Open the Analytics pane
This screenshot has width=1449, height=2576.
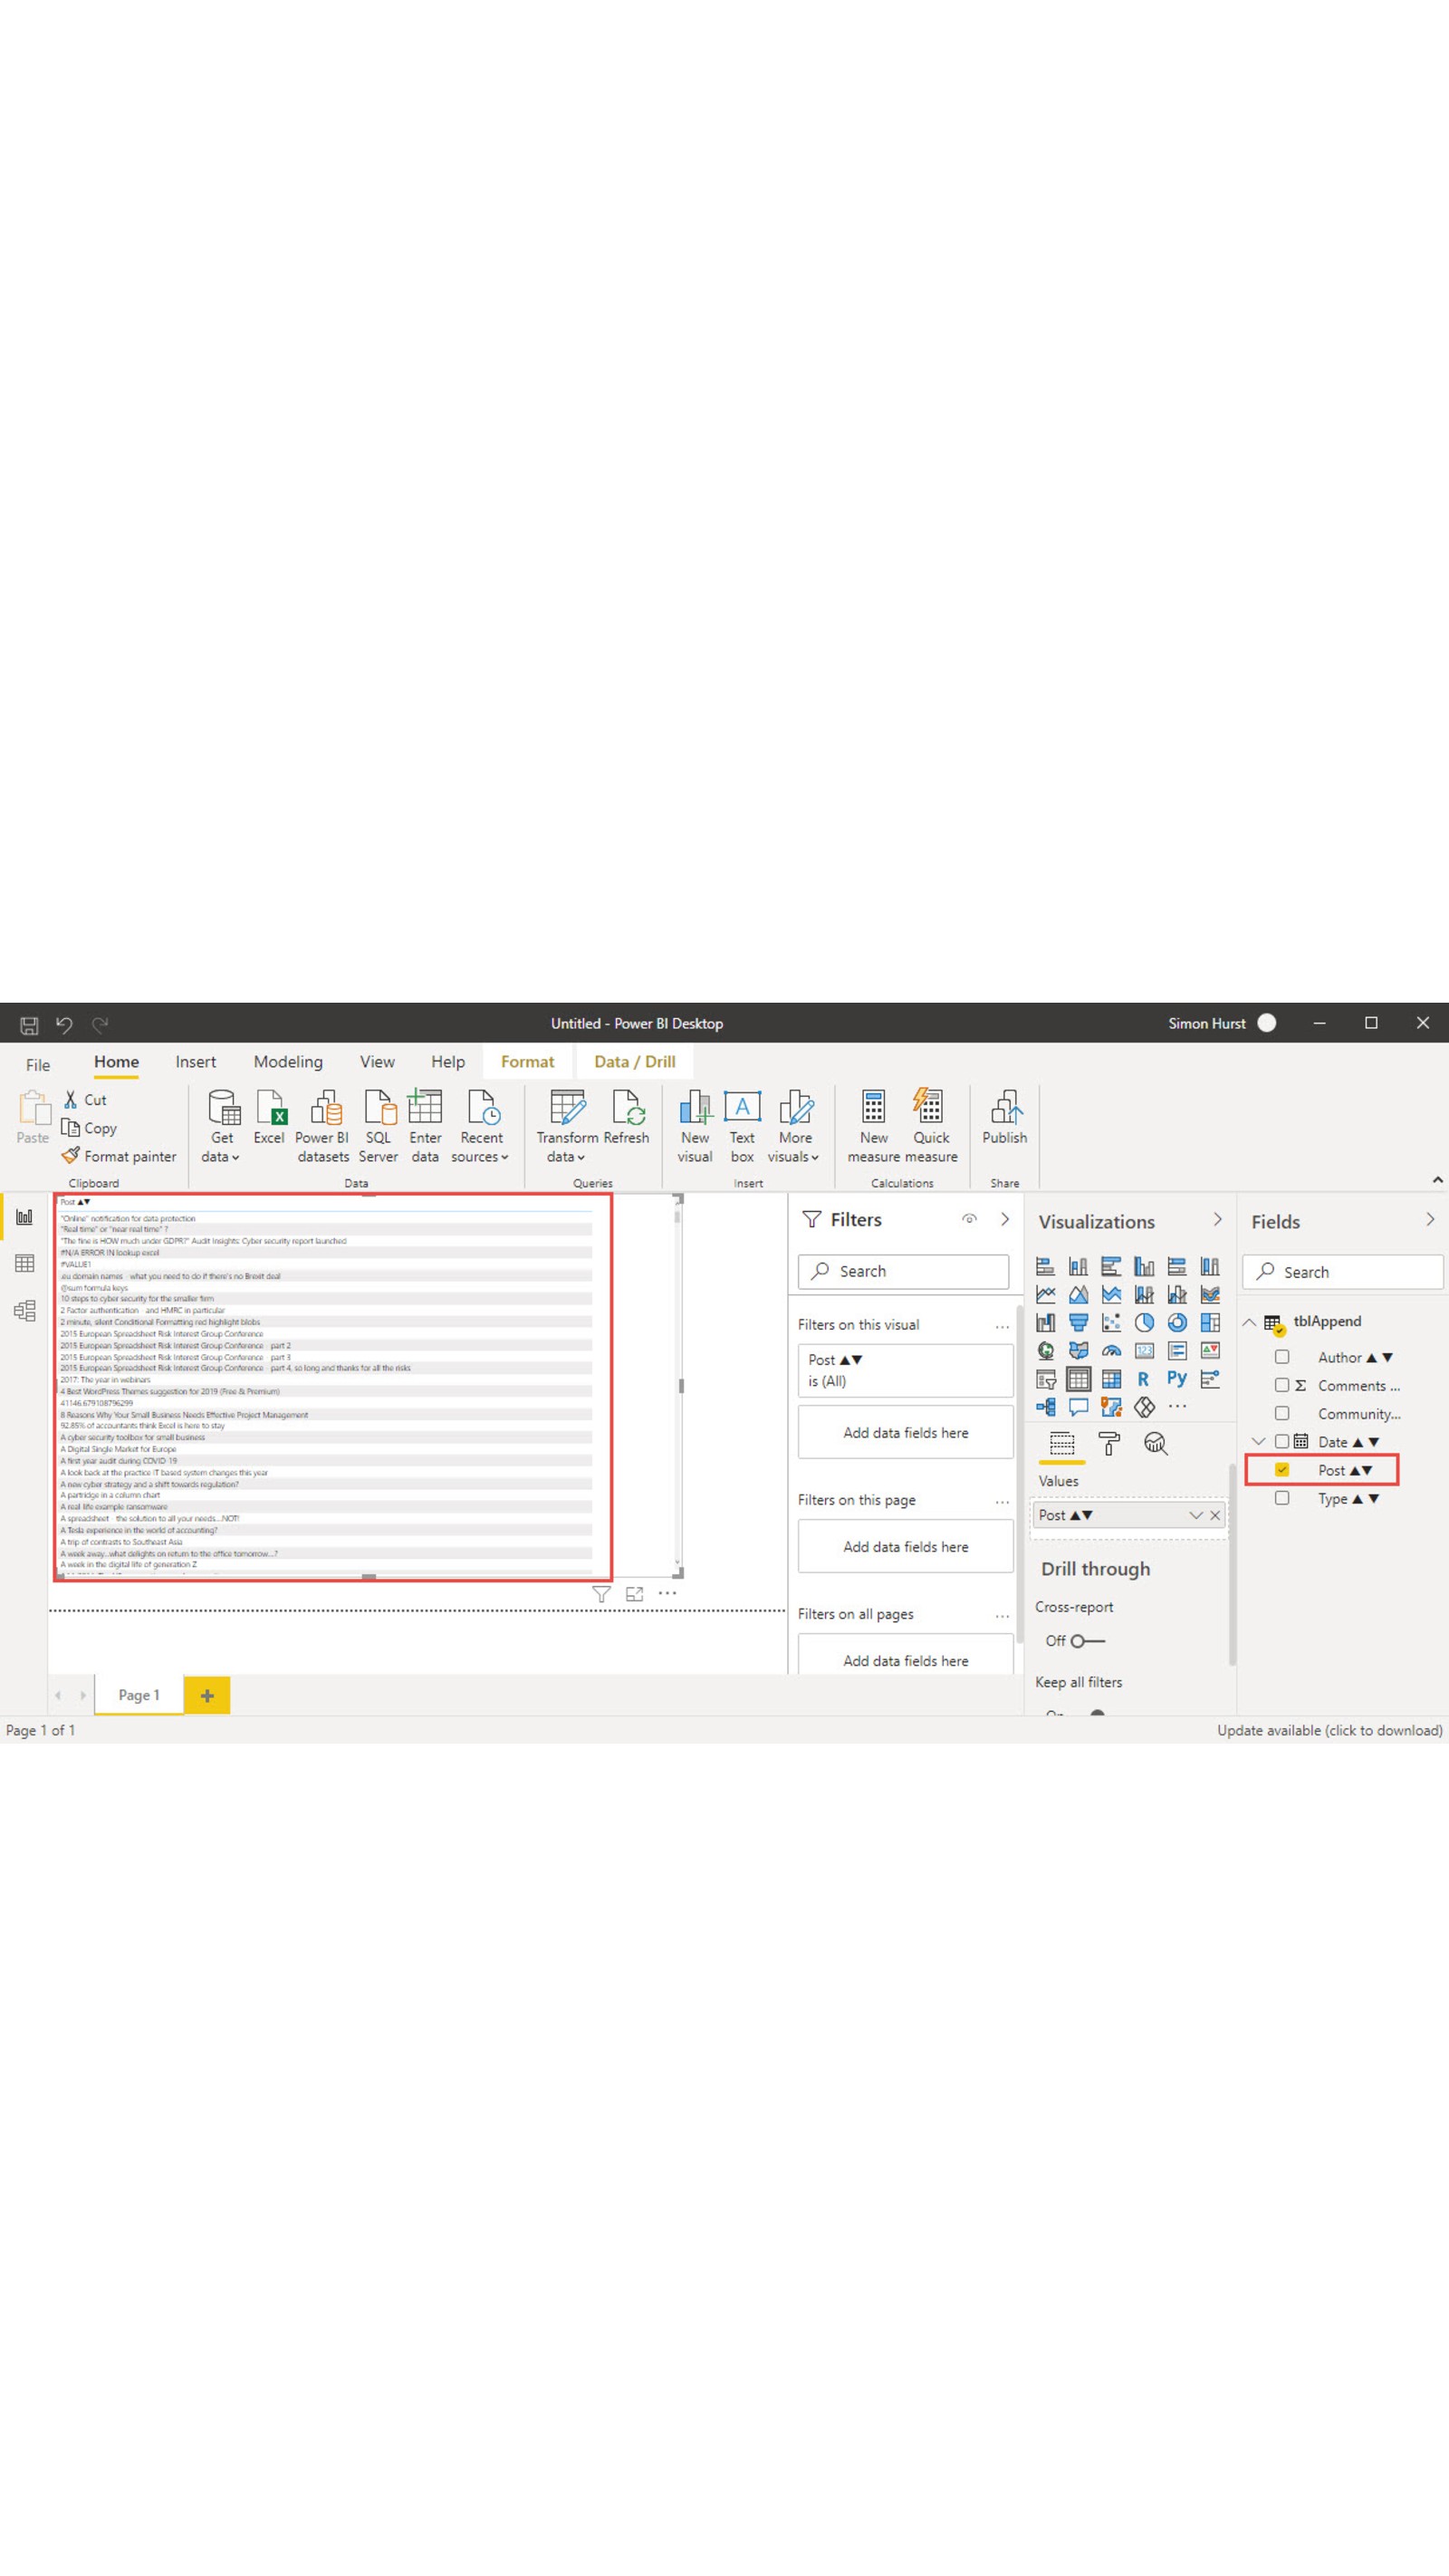1156,1444
